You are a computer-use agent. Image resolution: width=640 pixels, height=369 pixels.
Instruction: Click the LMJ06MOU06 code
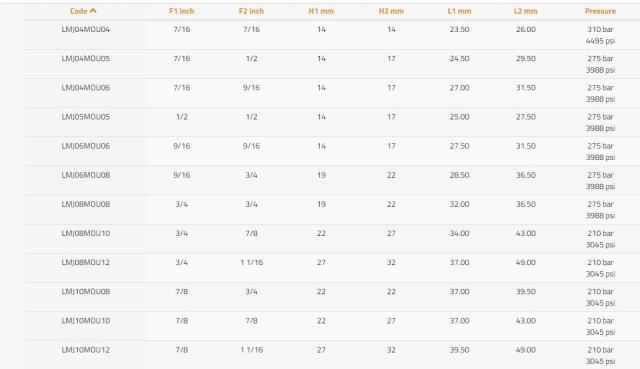pyautogui.click(x=86, y=146)
